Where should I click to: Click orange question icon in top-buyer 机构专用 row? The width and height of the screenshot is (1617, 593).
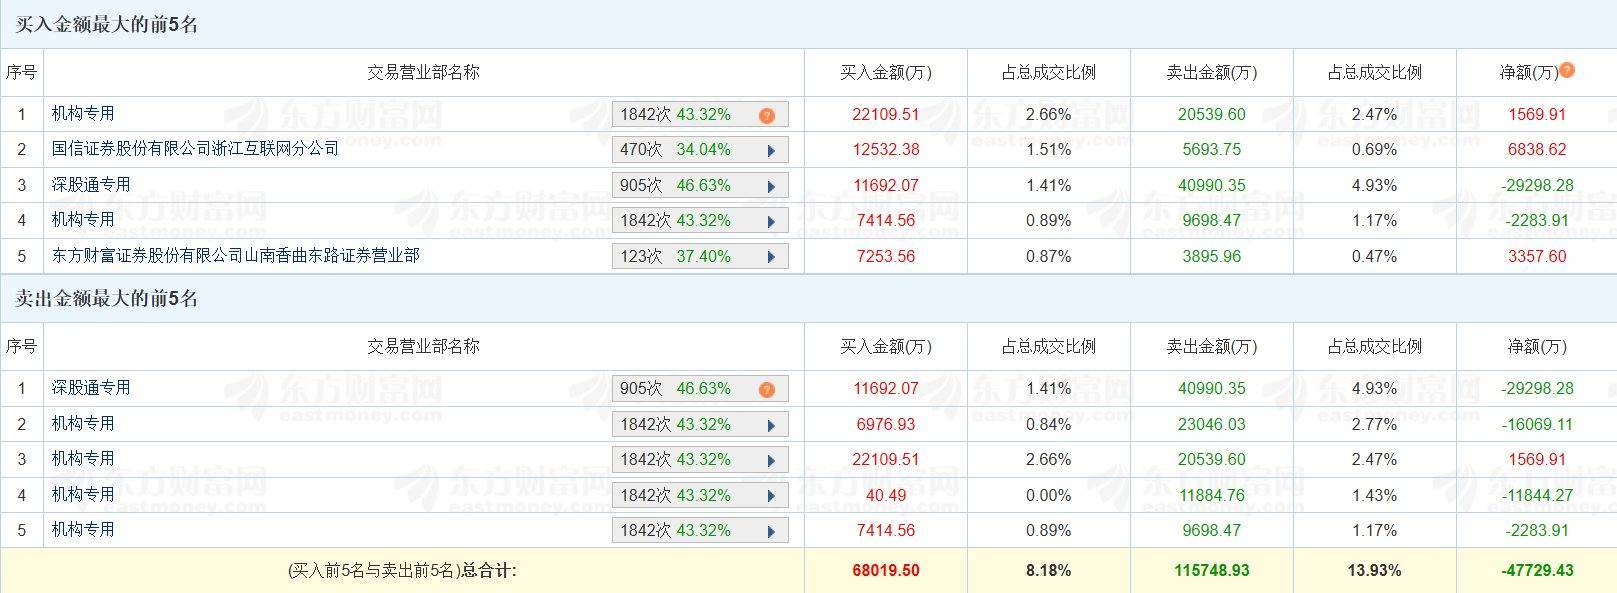[x=767, y=115]
